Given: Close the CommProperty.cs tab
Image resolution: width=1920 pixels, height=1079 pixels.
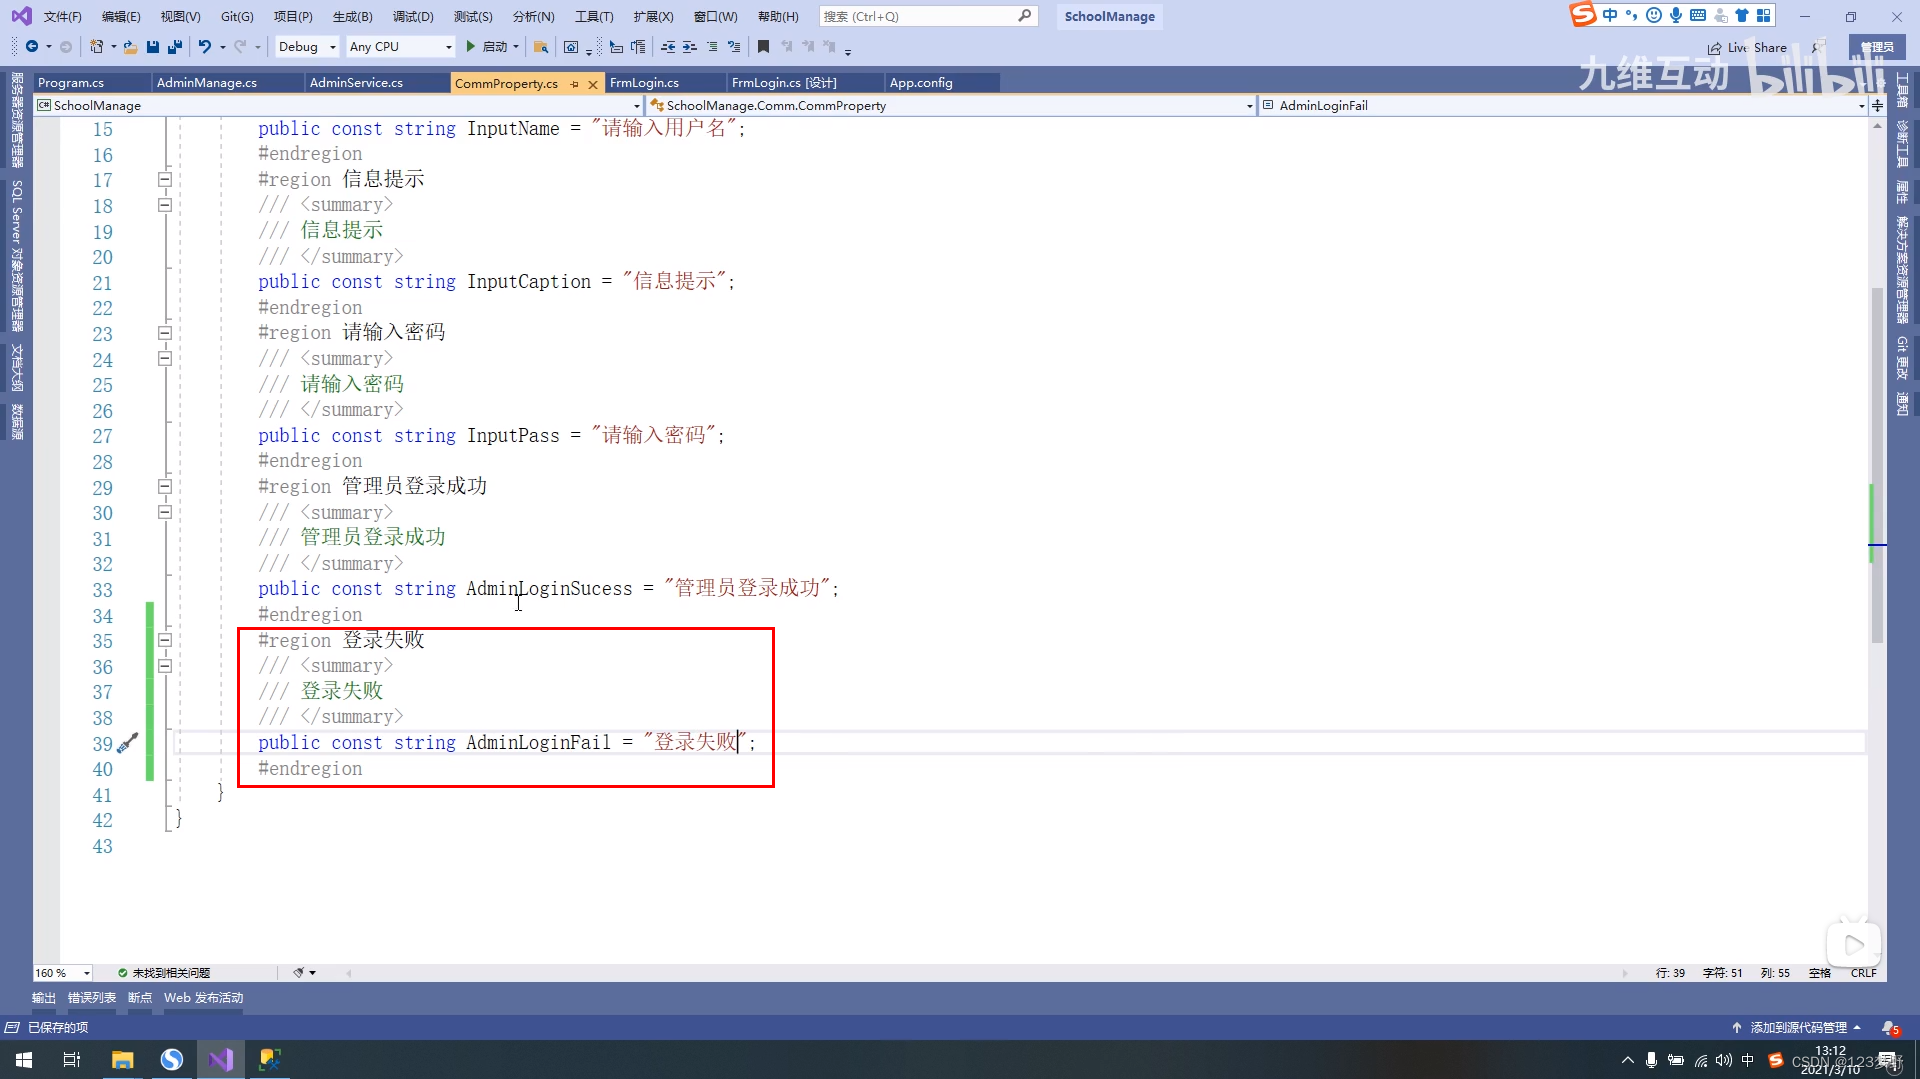Looking at the screenshot, I should tap(593, 84).
